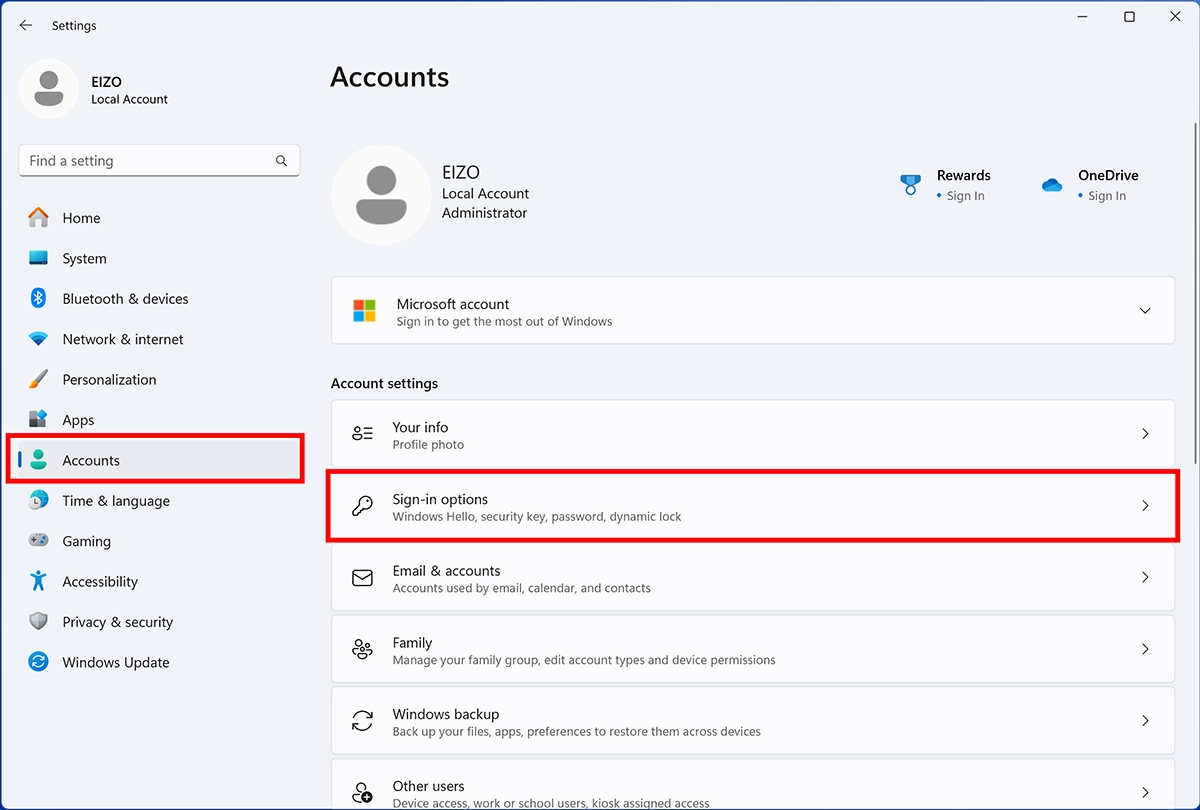1200x810 pixels.
Task: Open Windows backup via its chevron
Action: point(1145,721)
